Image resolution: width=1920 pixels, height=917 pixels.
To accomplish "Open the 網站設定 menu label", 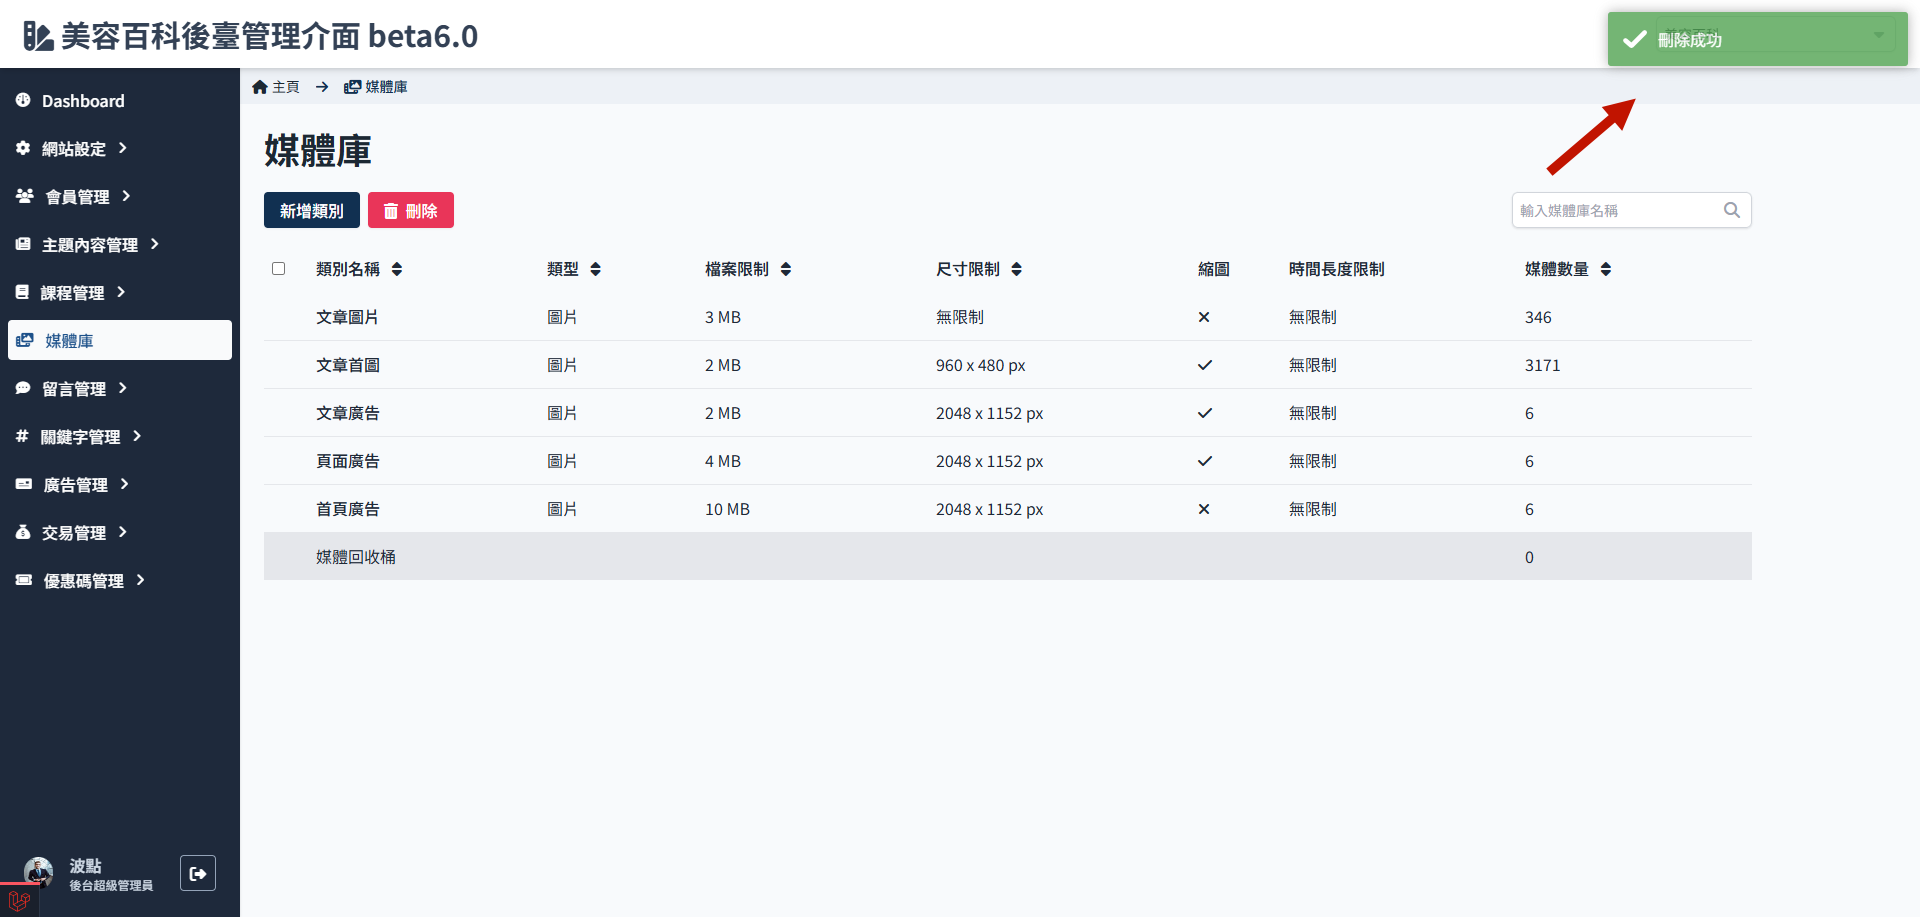I will point(74,149).
